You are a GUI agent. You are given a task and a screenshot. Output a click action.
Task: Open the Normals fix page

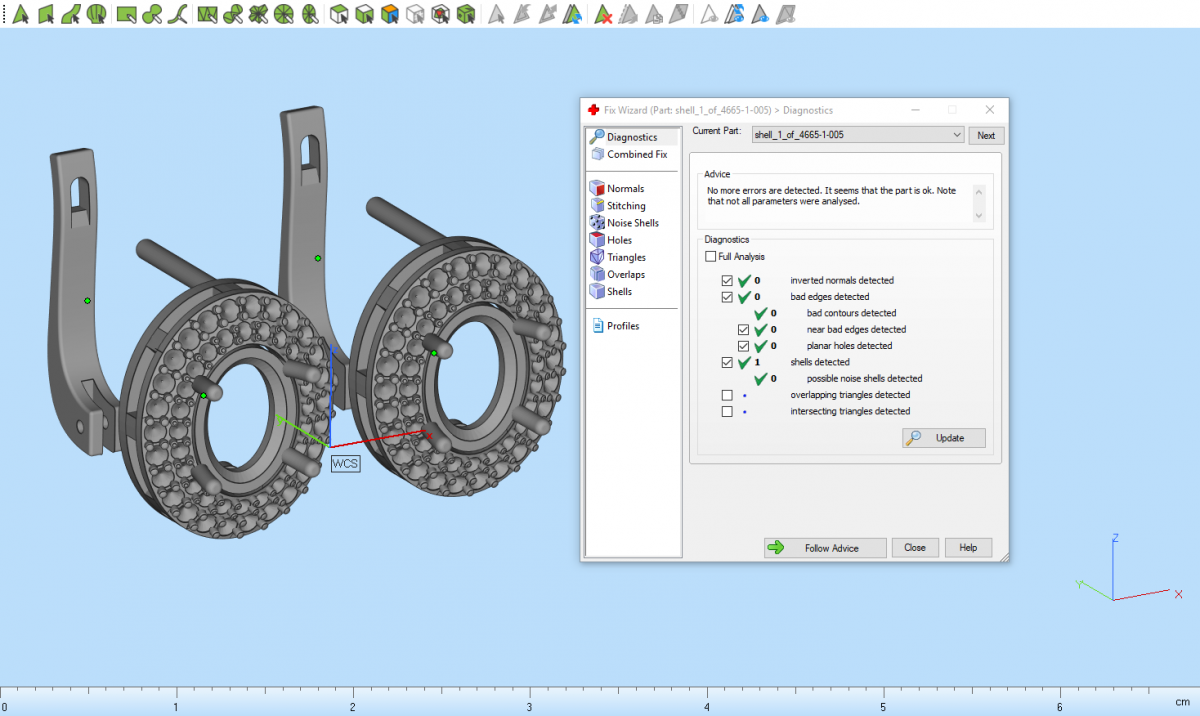[625, 188]
